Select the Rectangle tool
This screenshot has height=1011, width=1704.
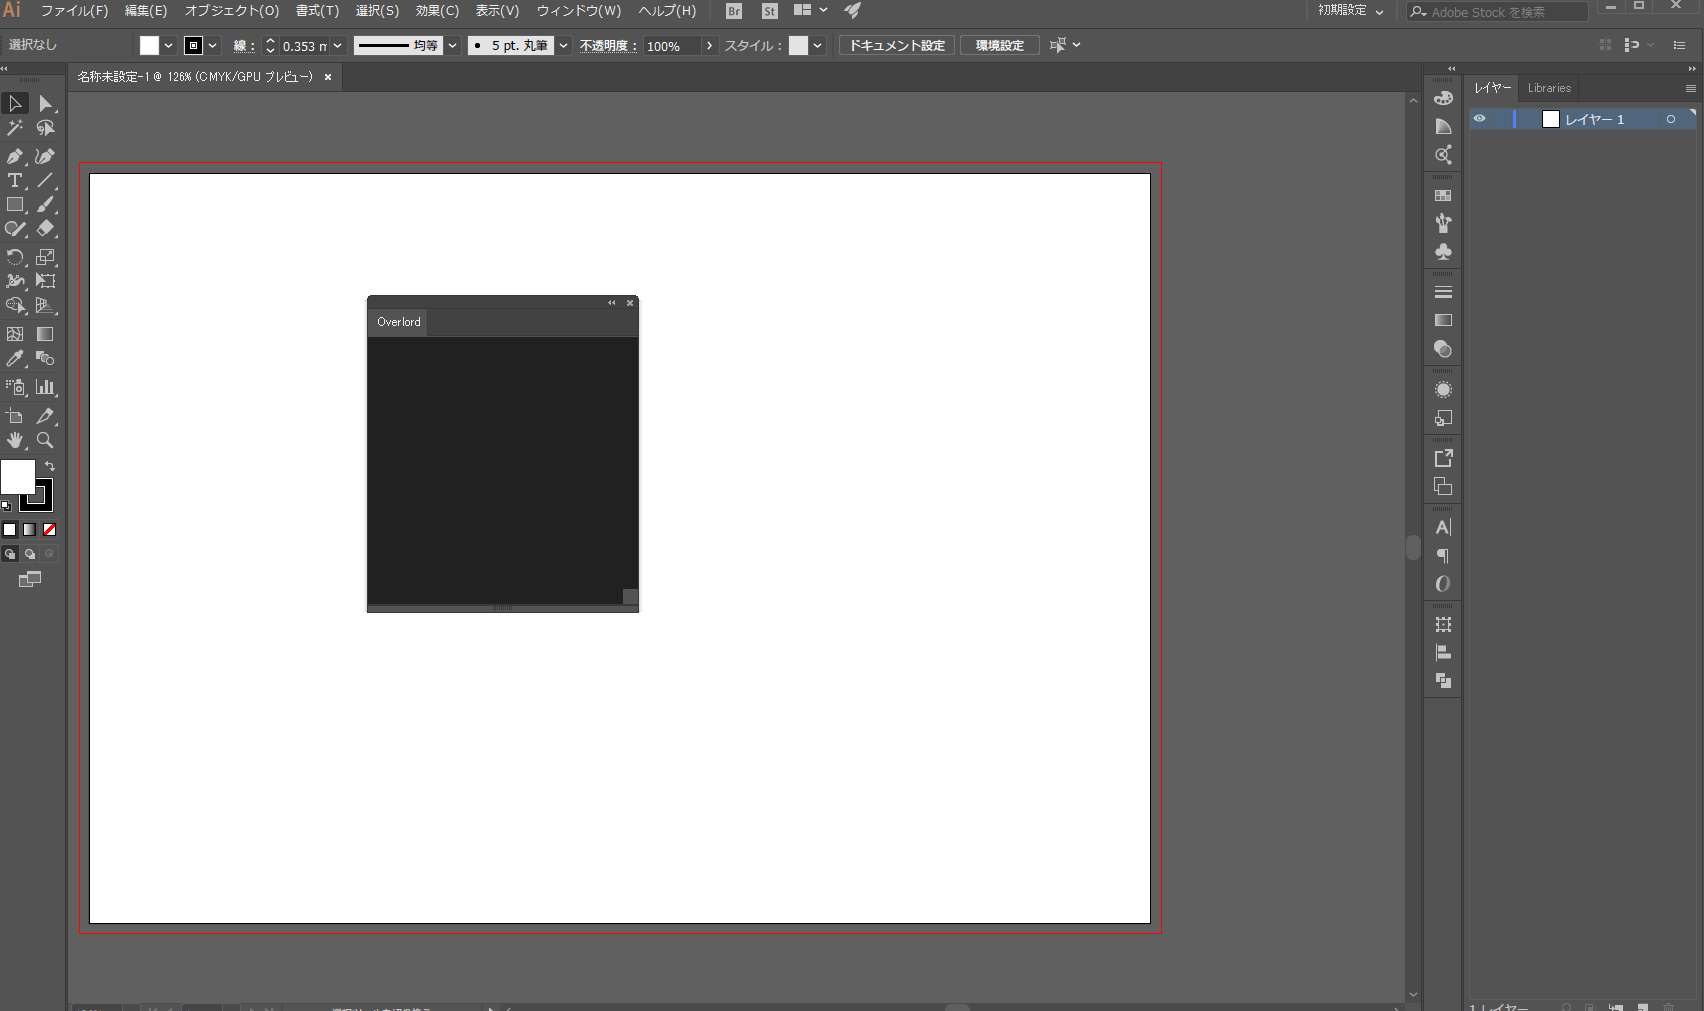[14, 205]
